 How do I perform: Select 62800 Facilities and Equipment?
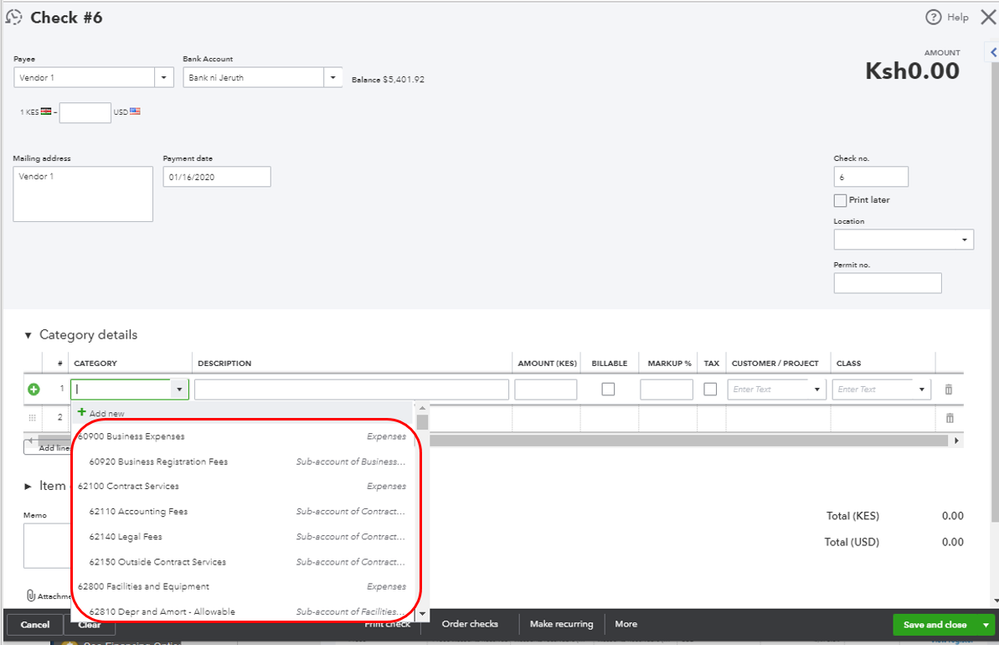[242, 586]
